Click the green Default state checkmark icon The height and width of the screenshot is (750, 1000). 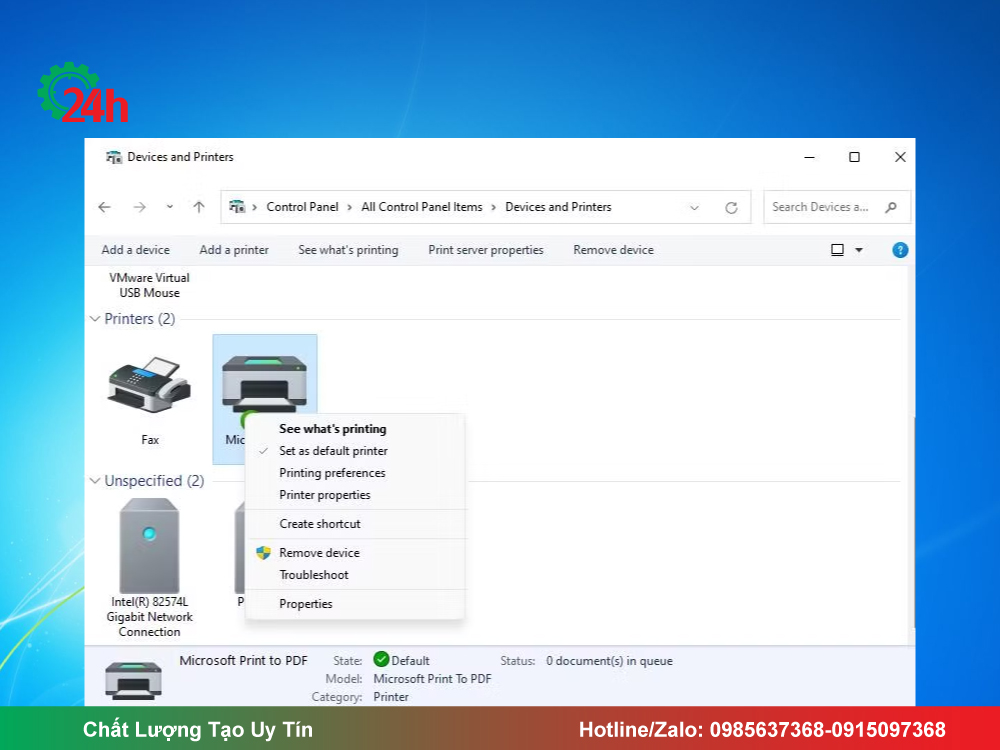[381, 659]
